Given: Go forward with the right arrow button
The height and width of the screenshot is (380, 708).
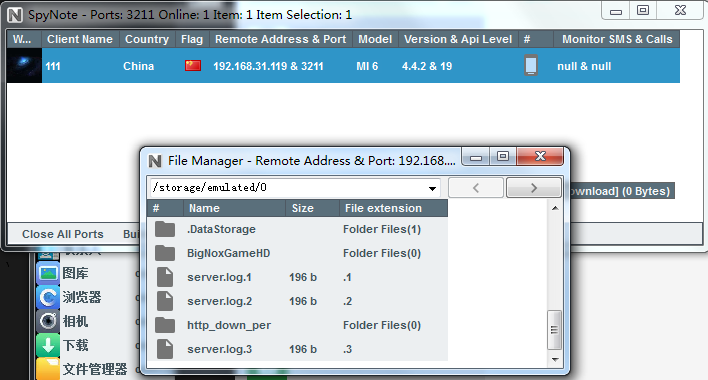Looking at the screenshot, I should 534,188.
